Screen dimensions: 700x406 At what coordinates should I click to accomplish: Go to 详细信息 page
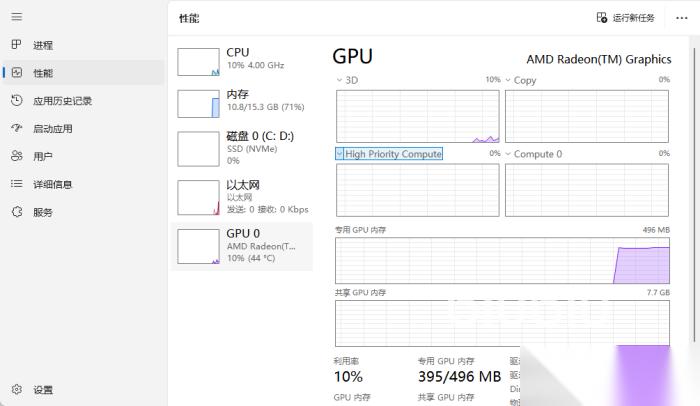pos(53,184)
